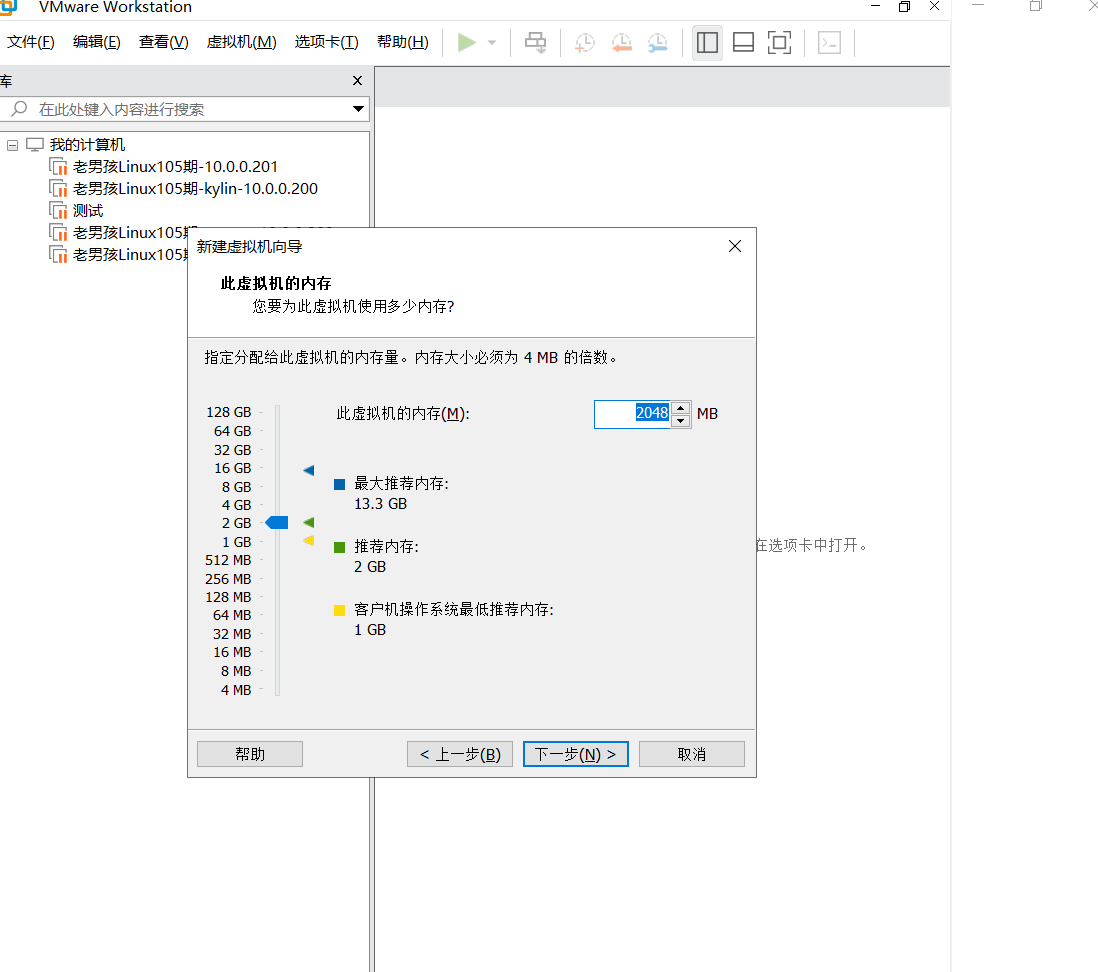Click the 4 GB scale label
1098x972 pixels.
point(236,505)
